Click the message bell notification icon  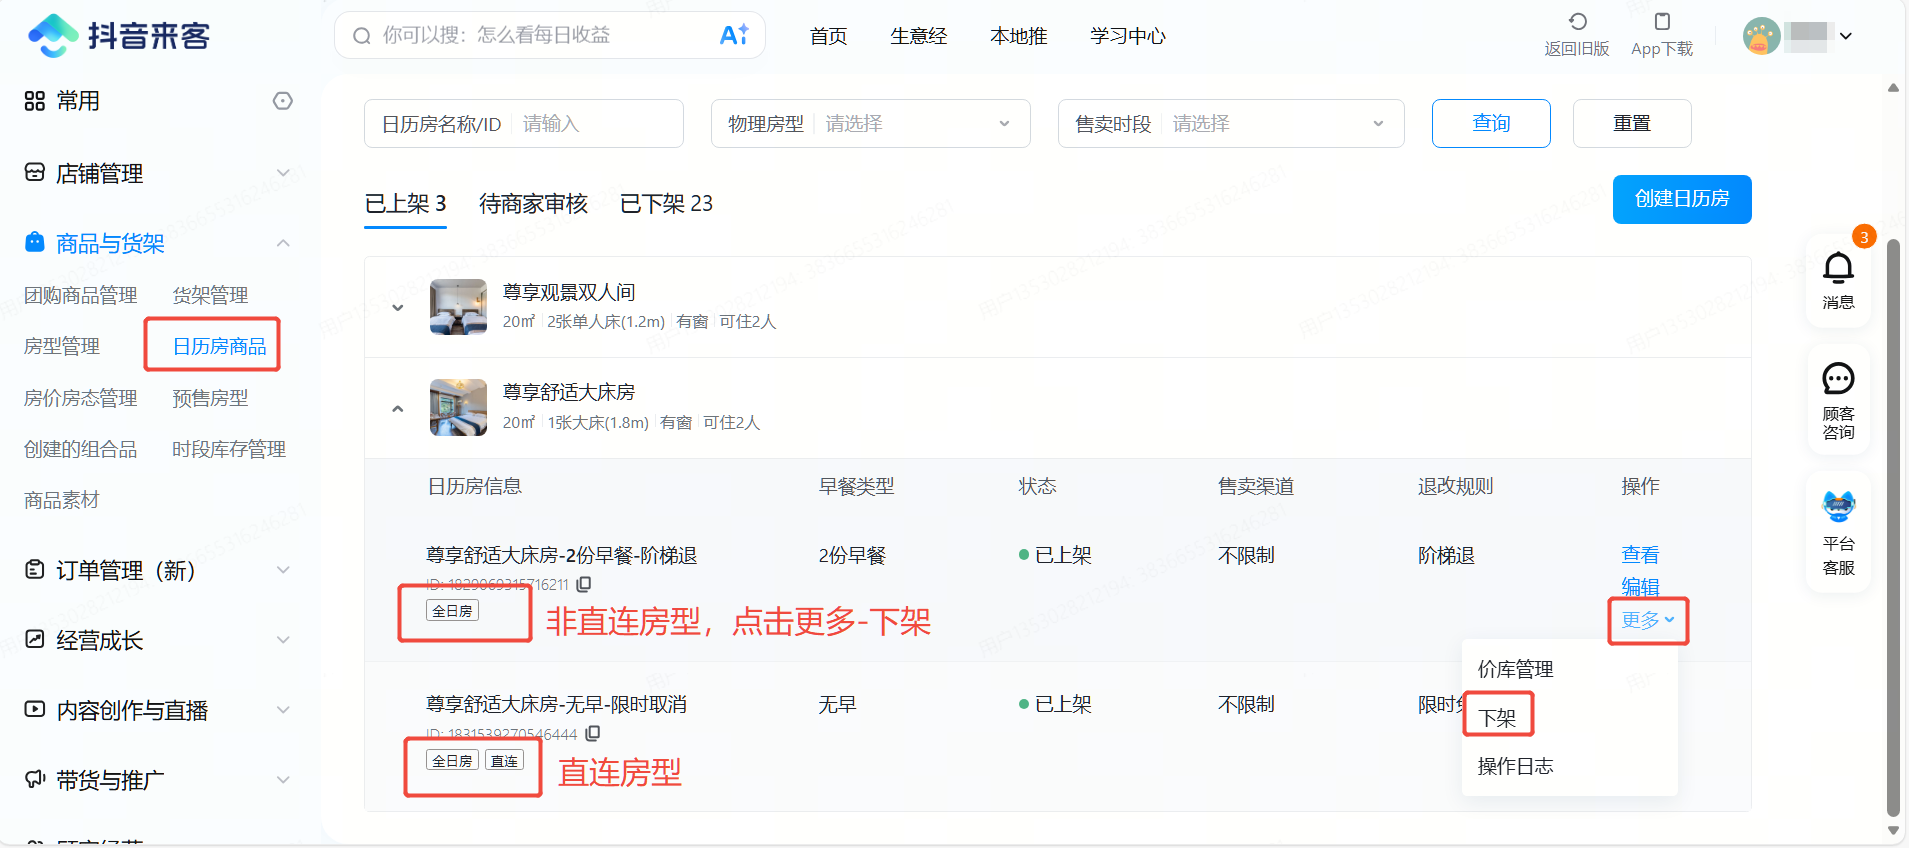(1838, 269)
